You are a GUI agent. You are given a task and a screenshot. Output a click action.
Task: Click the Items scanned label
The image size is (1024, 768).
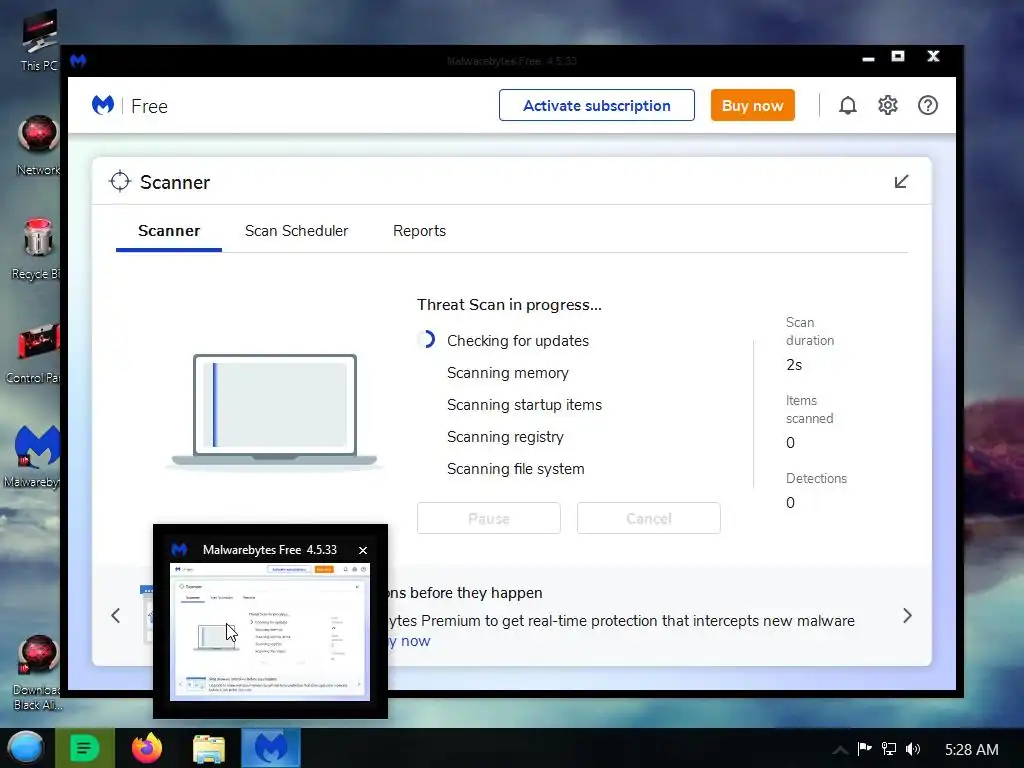click(x=810, y=409)
